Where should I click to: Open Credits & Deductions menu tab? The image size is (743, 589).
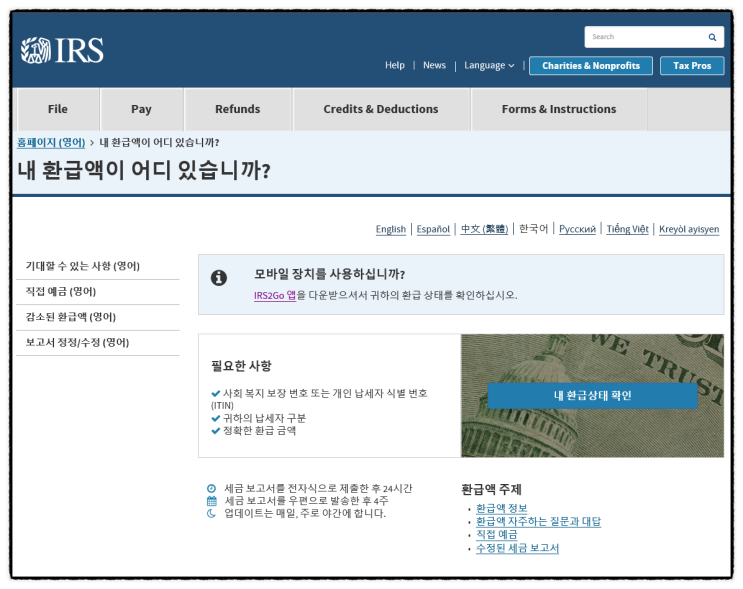click(381, 109)
